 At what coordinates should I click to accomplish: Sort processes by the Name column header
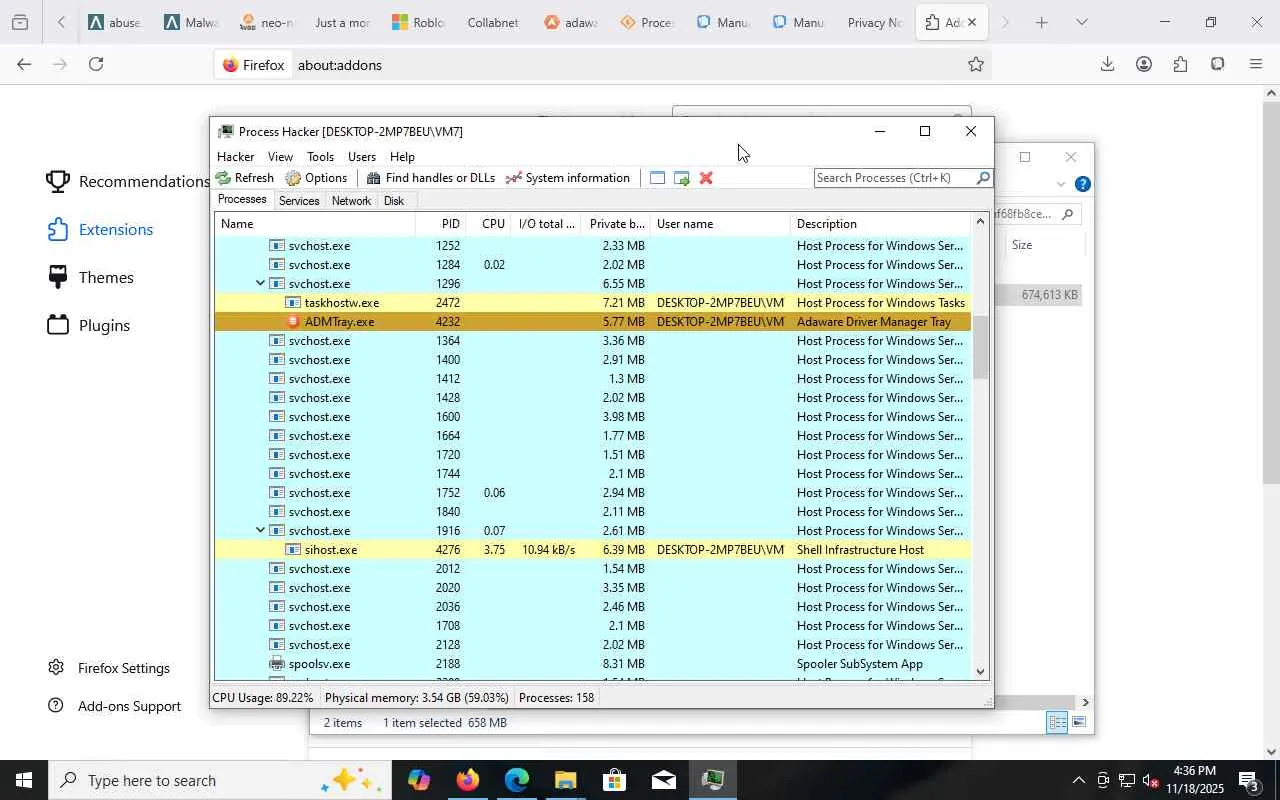[x=315, y=224]
